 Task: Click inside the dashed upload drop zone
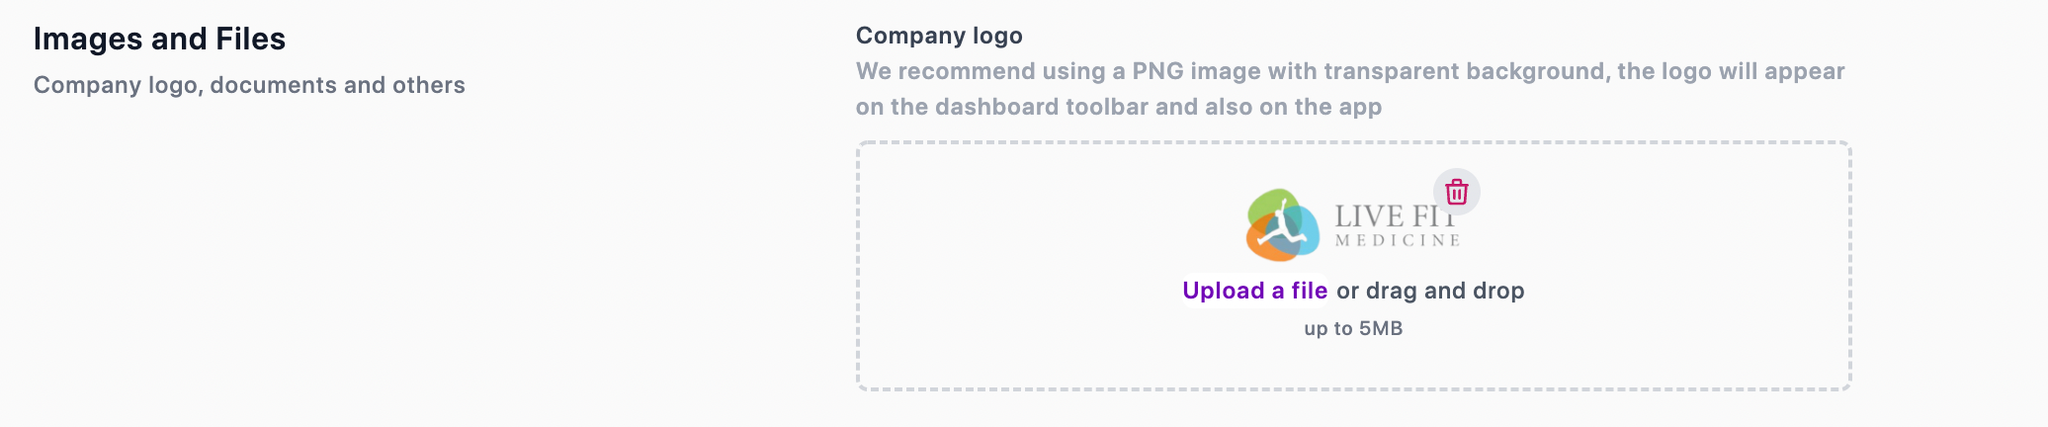coord(1354,266)
